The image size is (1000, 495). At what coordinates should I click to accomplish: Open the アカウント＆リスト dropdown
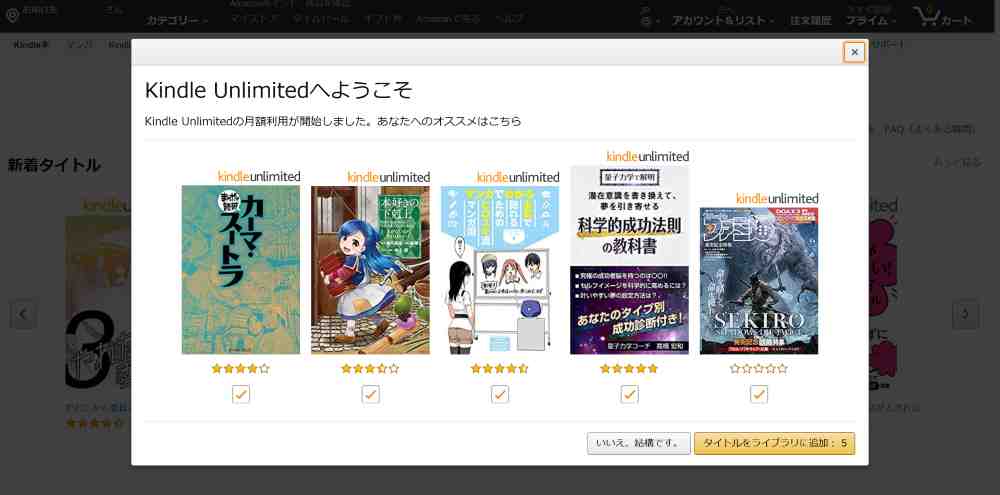point(723,20)
